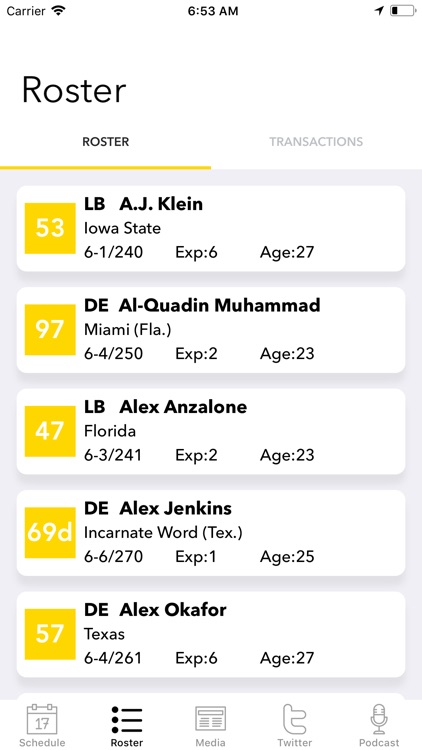
Task: Tap the yellow number 47 jersey badge
Action: click(50, 431)
